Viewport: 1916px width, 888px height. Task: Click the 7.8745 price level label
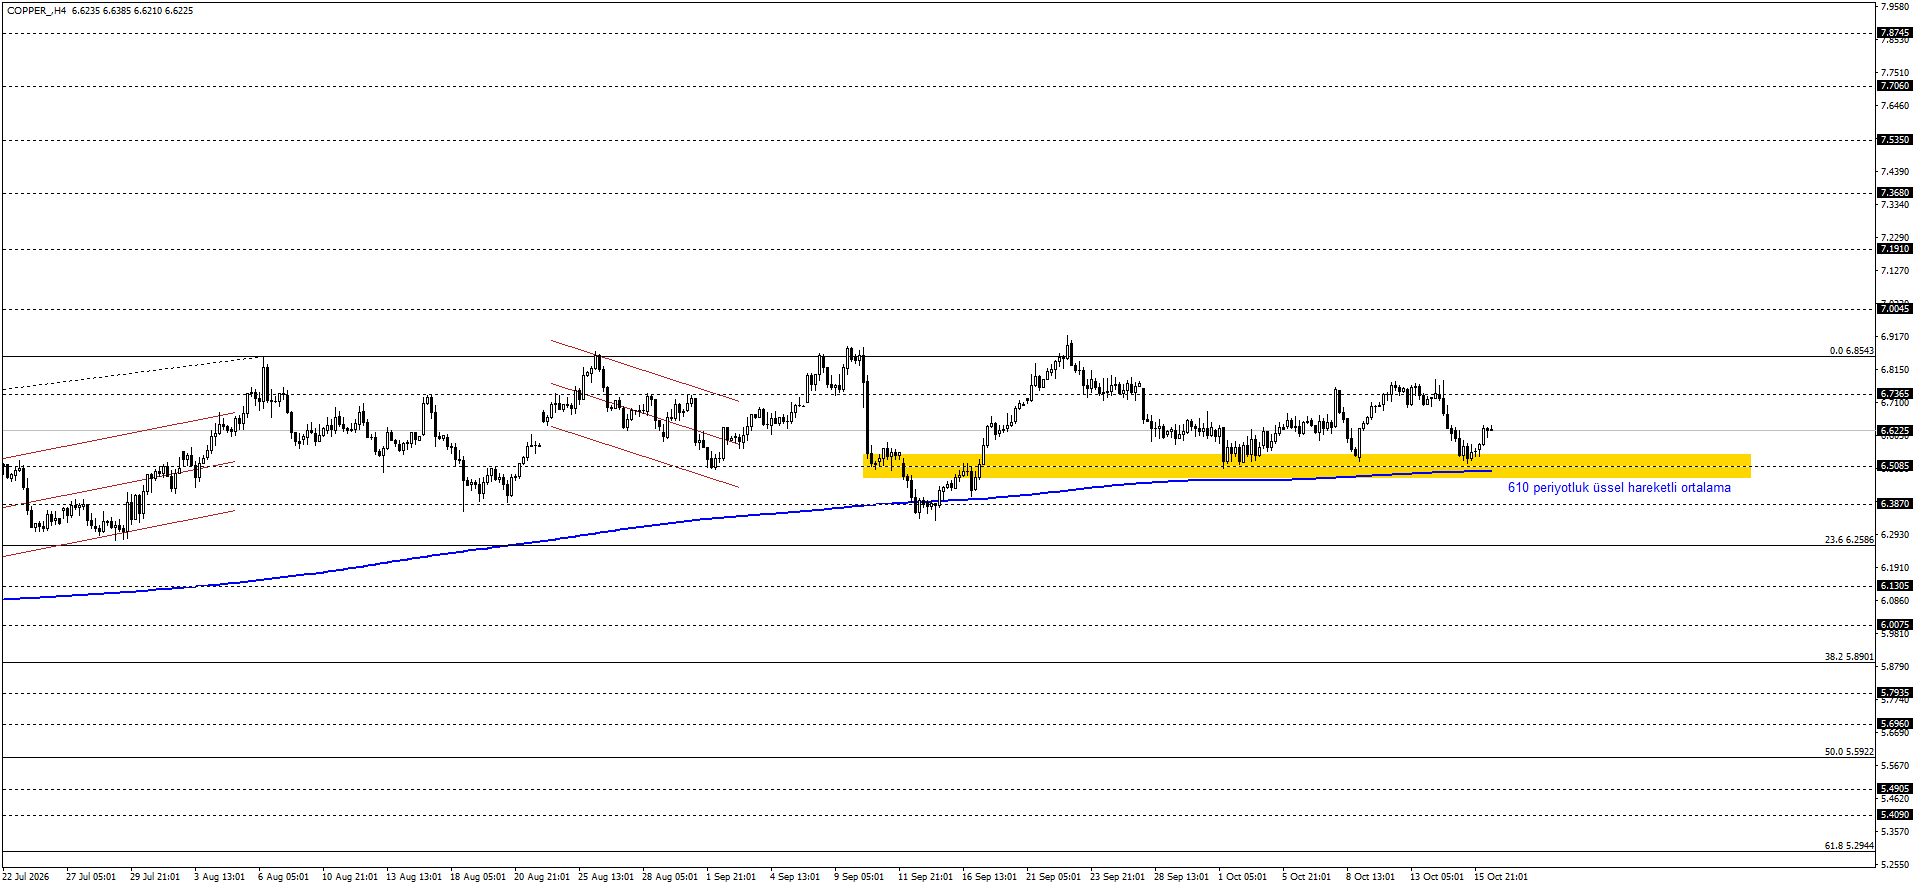click(1895, 33)
